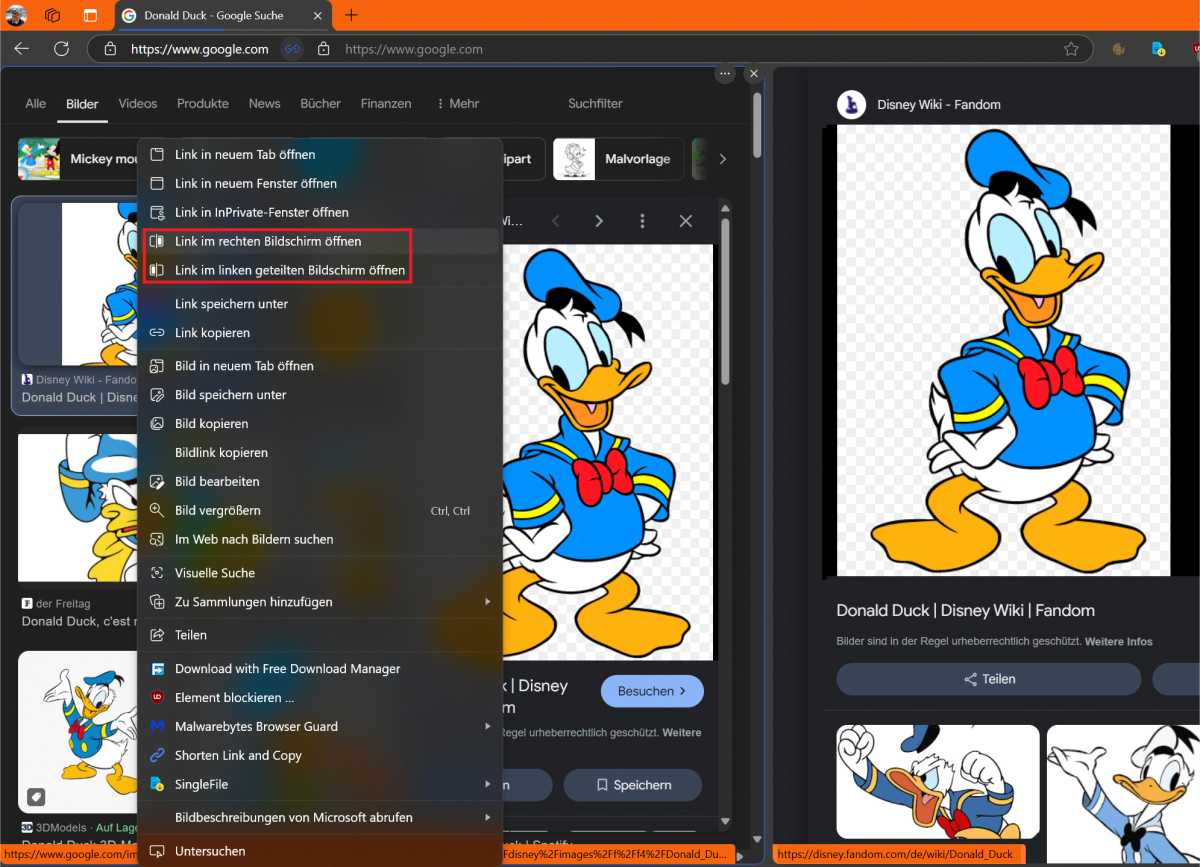The height and width of the screenshot is (867, 1200).
Task: Click the Weitere Infos link
Action: coord(1120,641)
